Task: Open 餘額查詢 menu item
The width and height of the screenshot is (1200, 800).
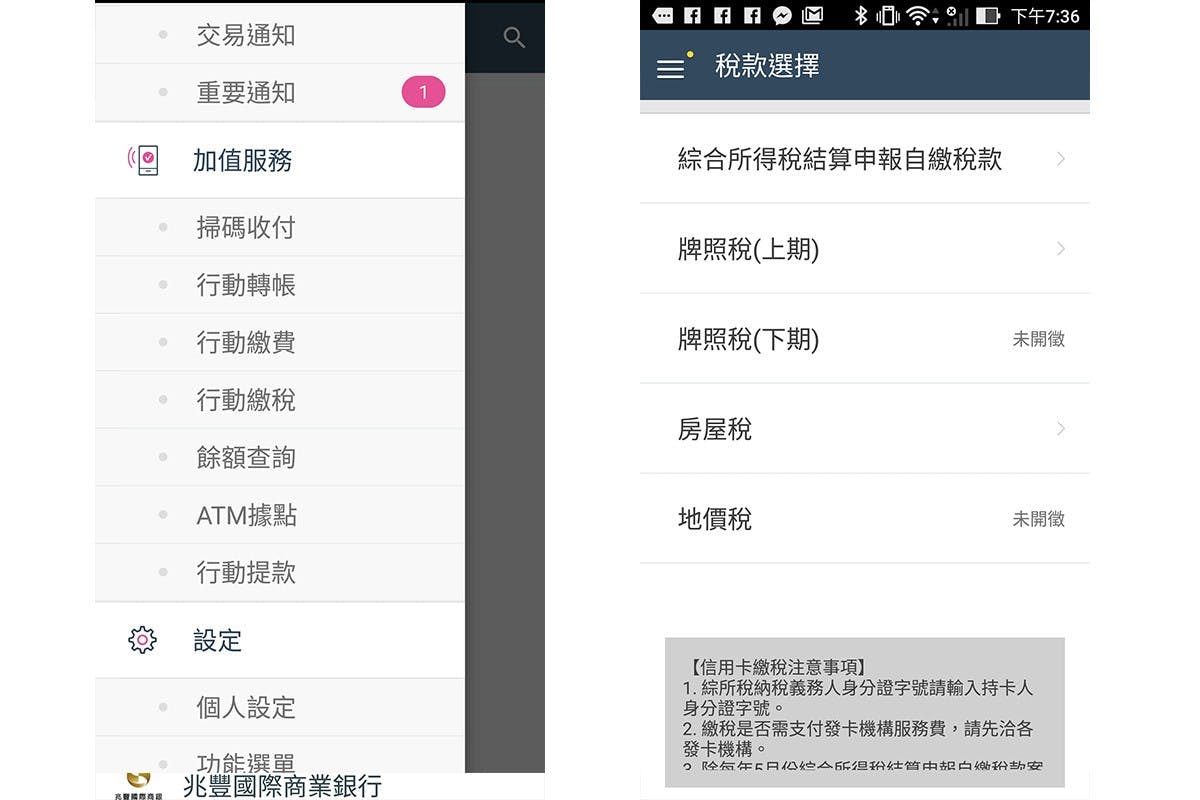Action: (280, 457)
